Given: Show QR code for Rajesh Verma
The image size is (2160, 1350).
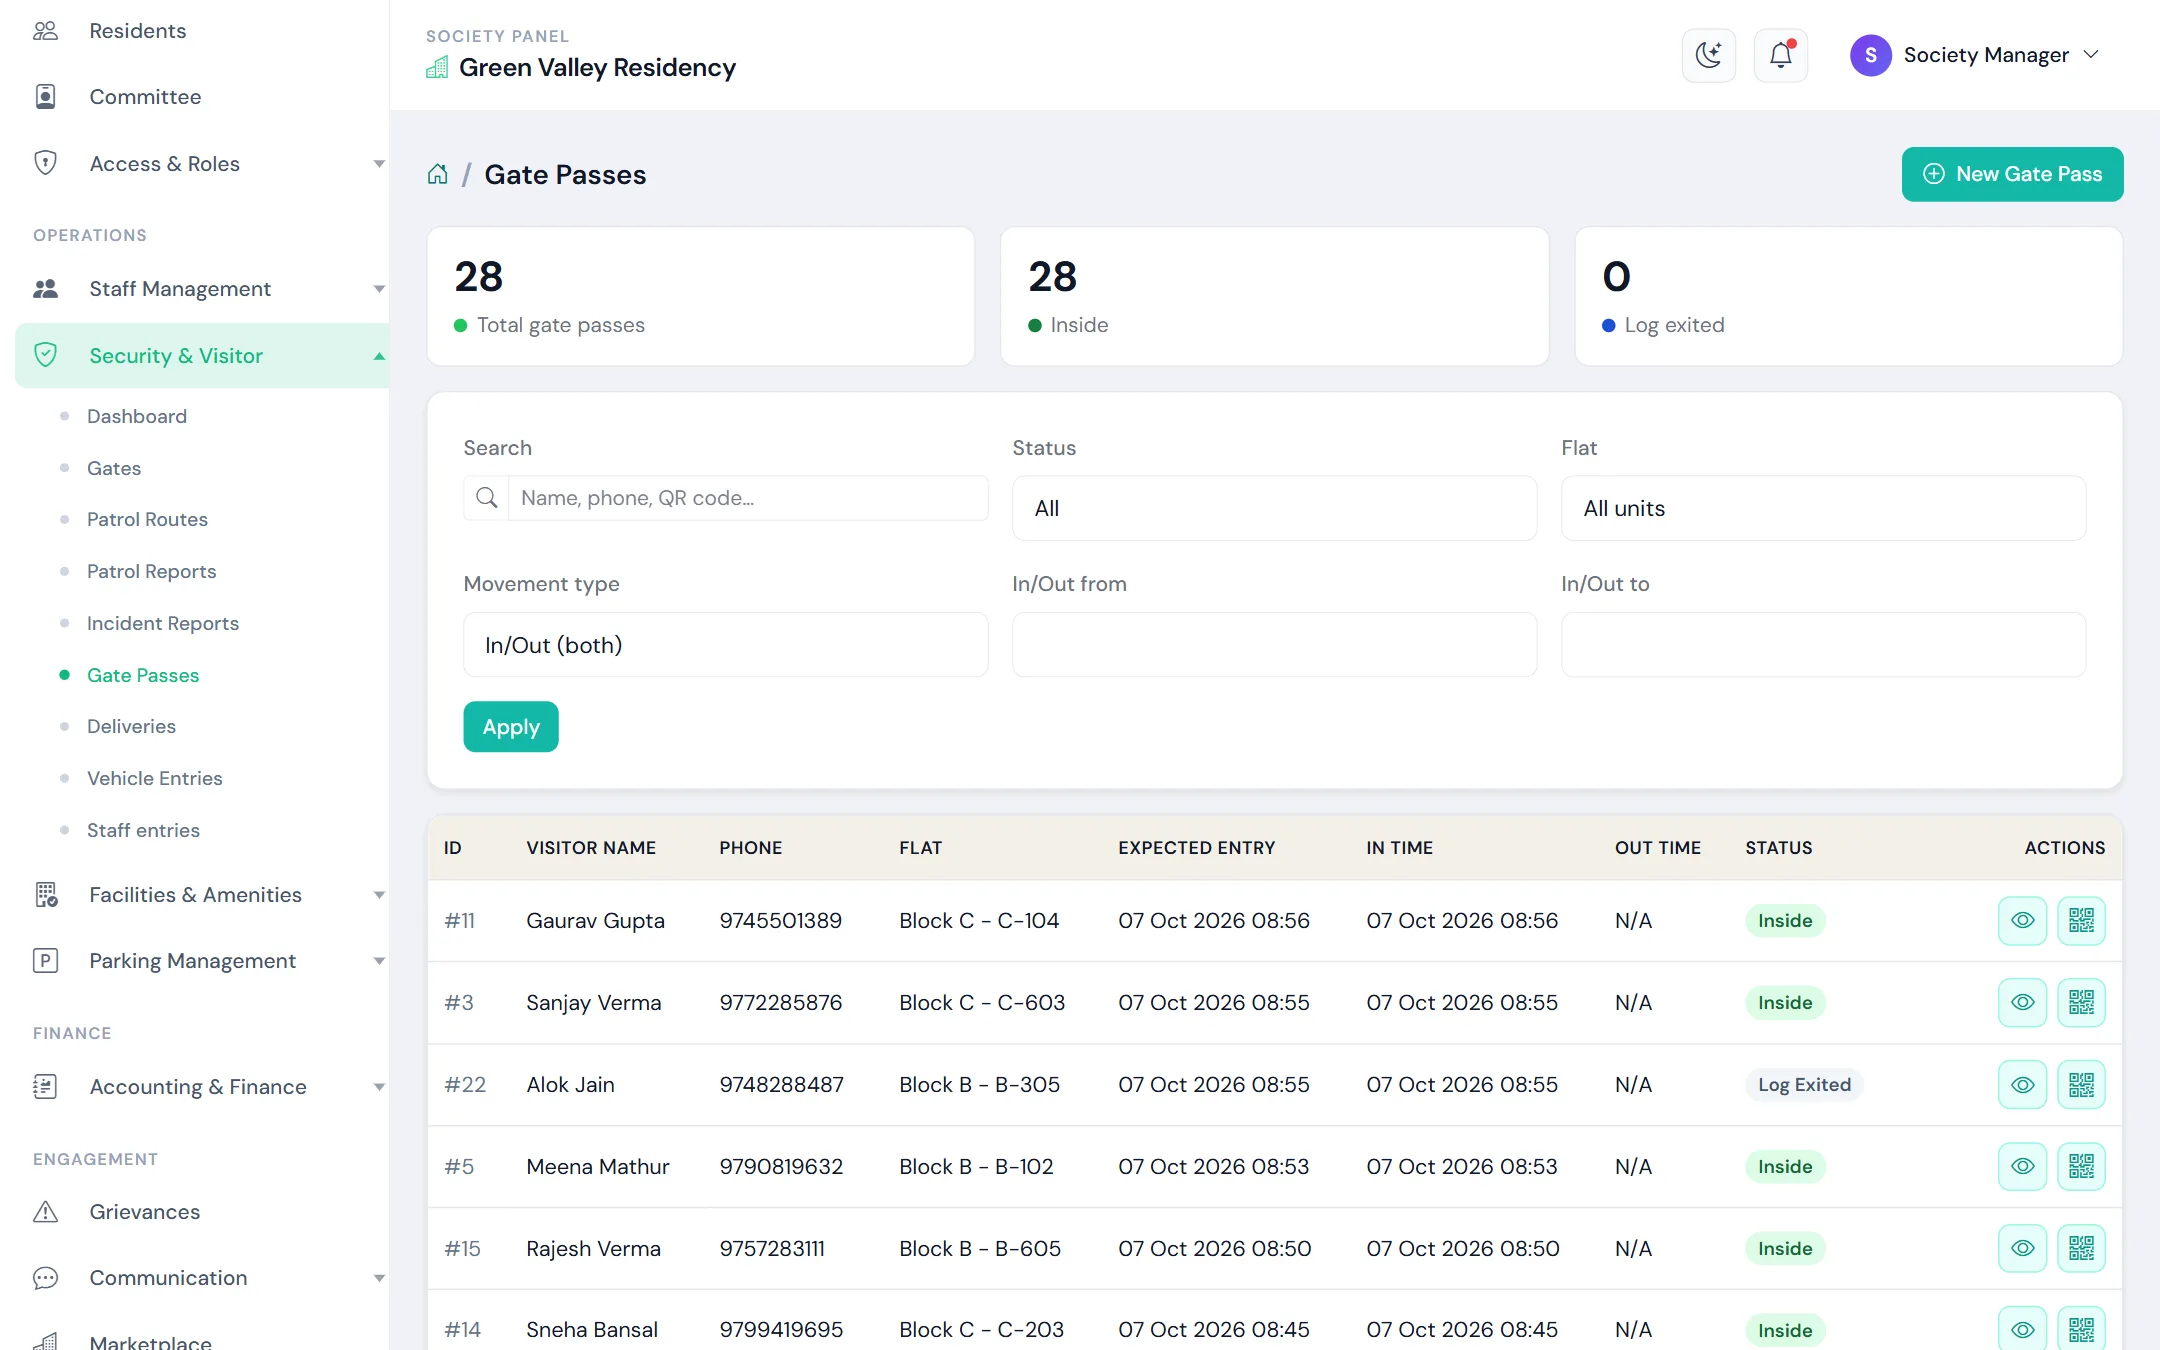Looking at the screenshot, I should [2081, 1249].
